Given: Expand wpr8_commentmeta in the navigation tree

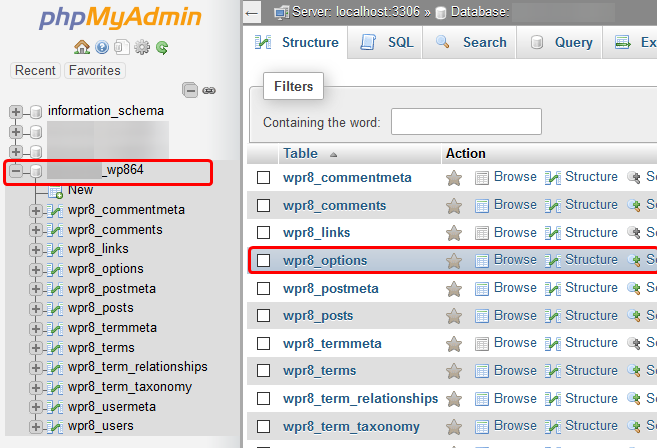Looking at the screenshot, I should pyautogui.click(x=36, y=210).
